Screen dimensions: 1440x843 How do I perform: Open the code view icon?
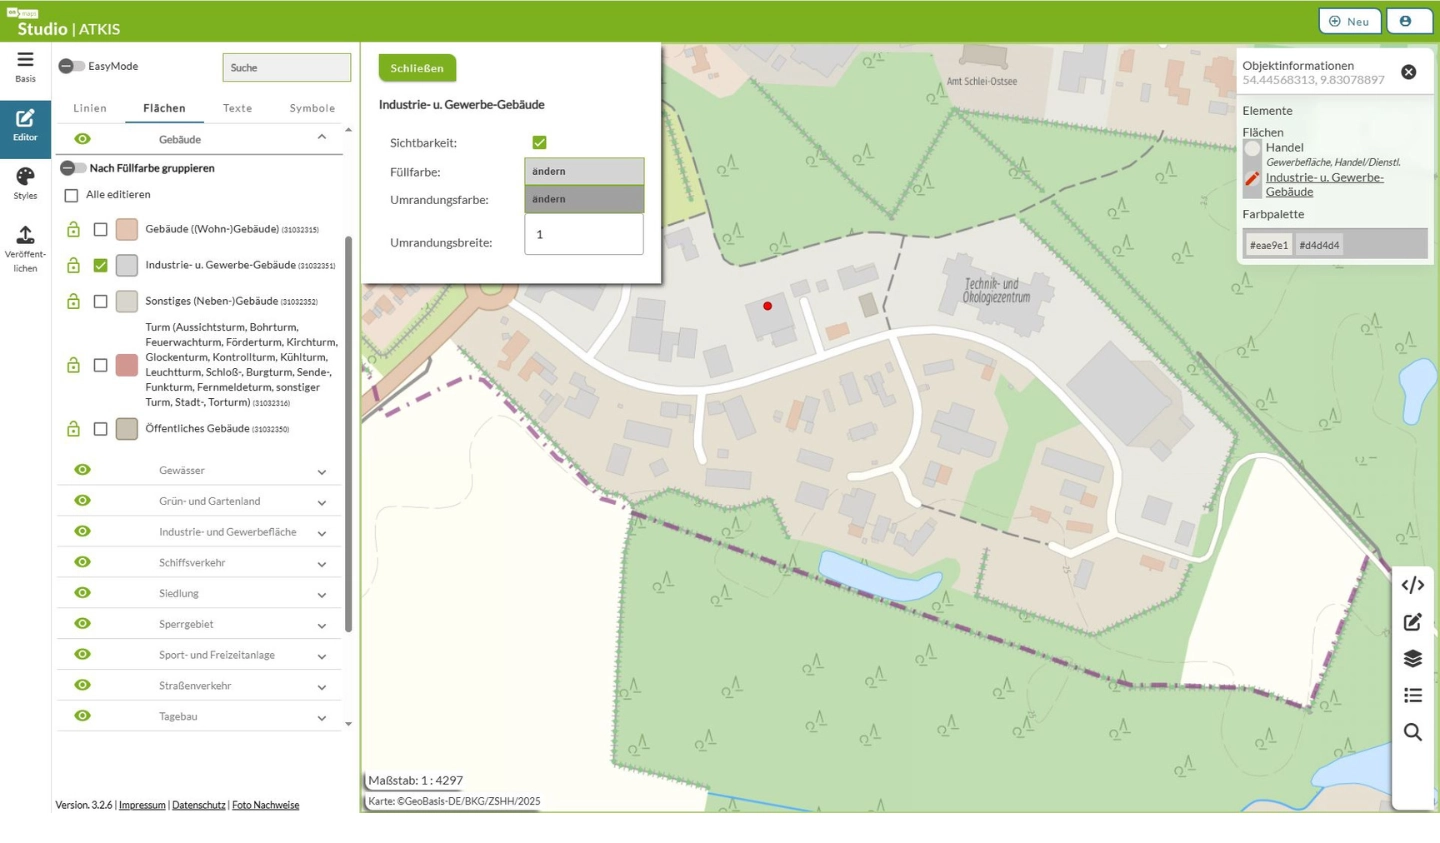[1412, 585]
